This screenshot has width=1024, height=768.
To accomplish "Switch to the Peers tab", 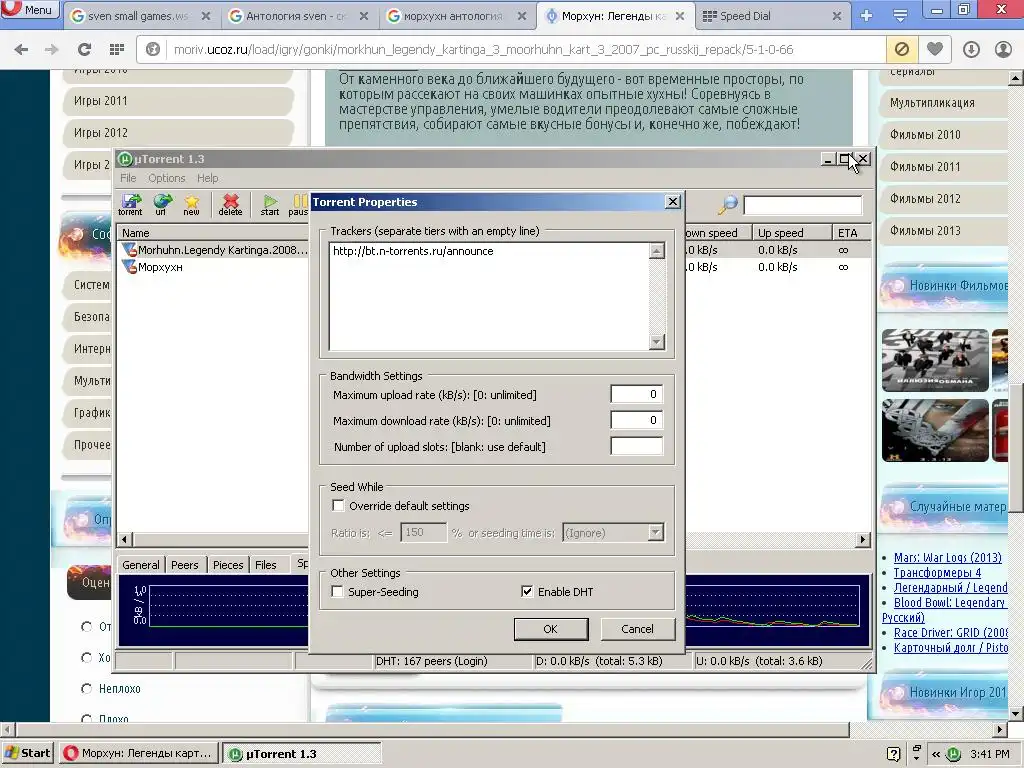I will tap(185, 565).
